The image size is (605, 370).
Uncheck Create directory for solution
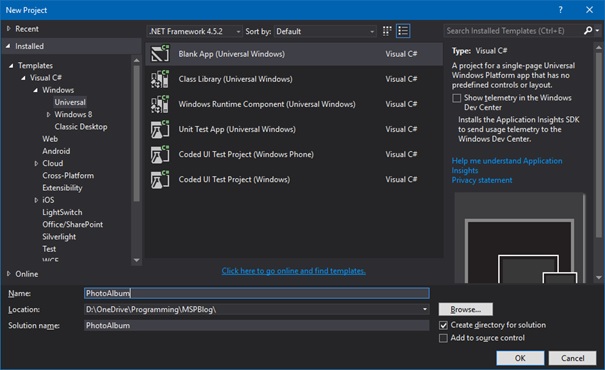click(x=443, y=325)
